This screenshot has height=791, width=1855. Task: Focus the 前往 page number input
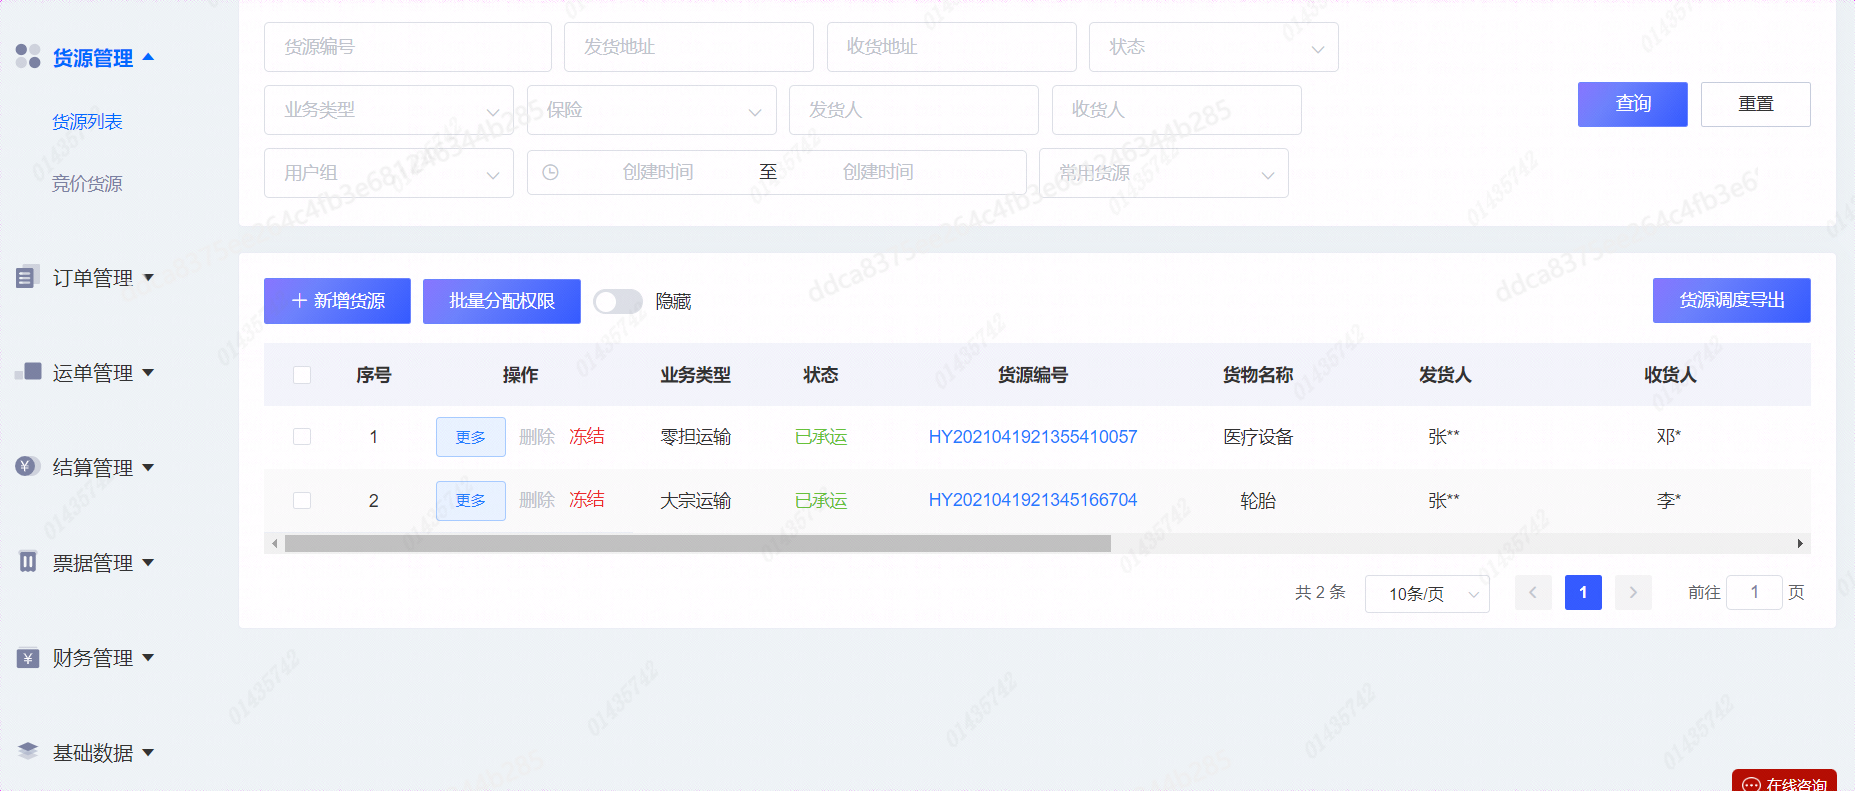click(x=1754, y=593)
